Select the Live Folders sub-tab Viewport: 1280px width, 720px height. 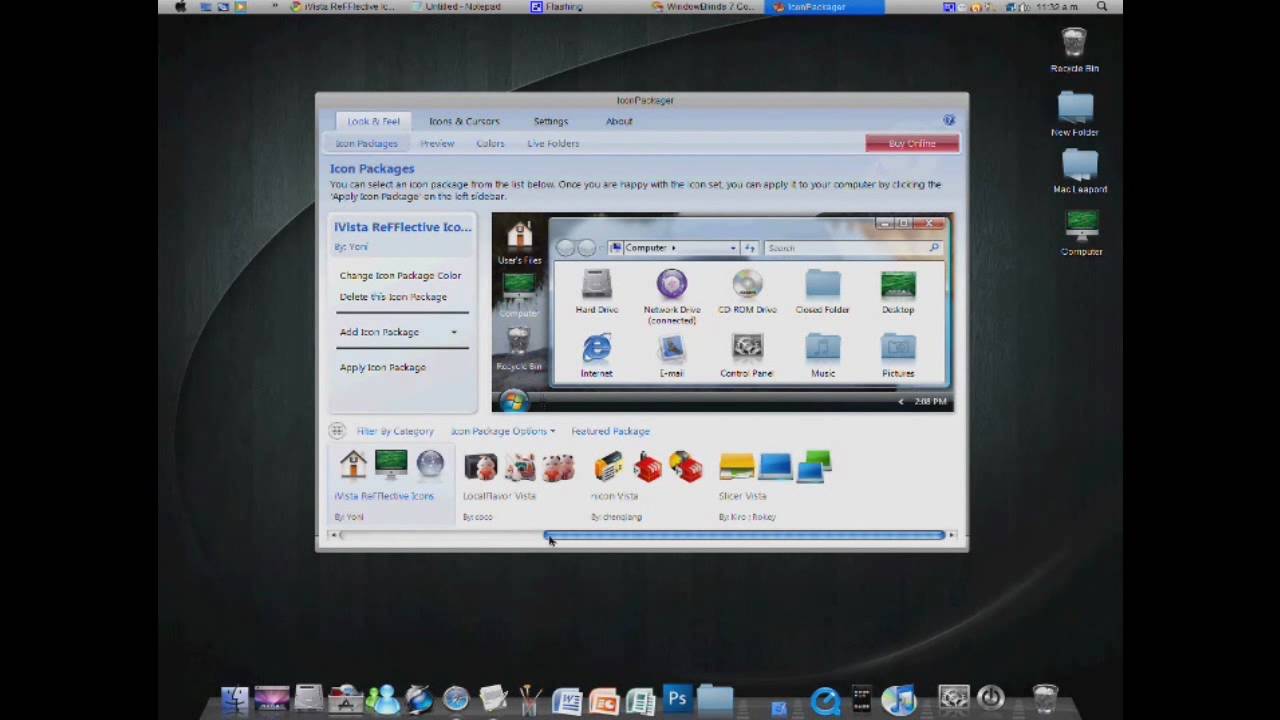(553, 143)
